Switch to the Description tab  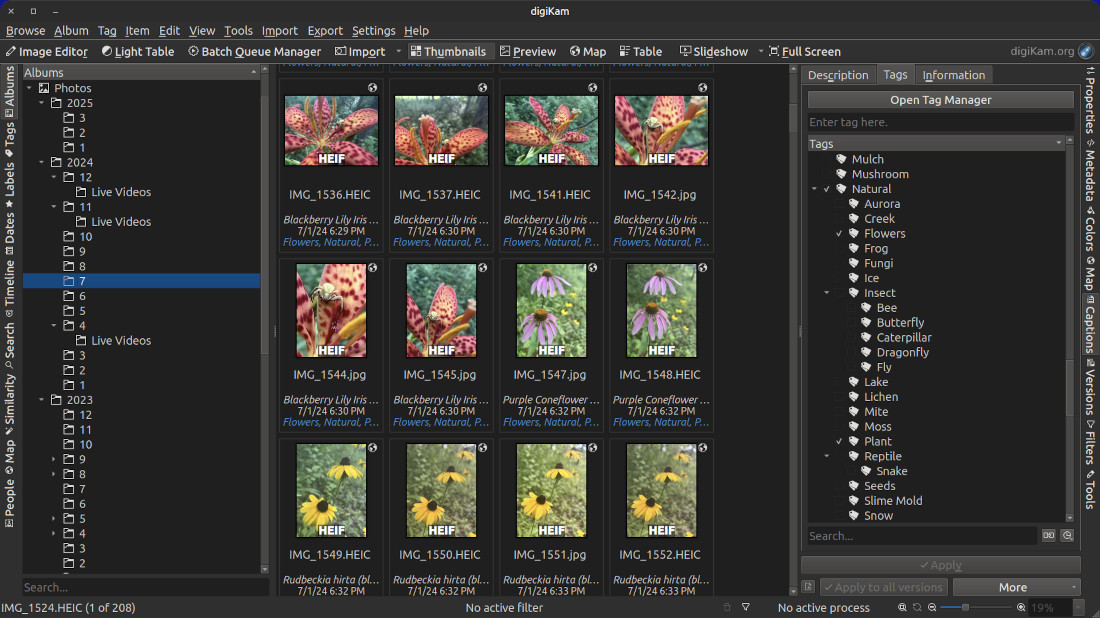point(838,74)
